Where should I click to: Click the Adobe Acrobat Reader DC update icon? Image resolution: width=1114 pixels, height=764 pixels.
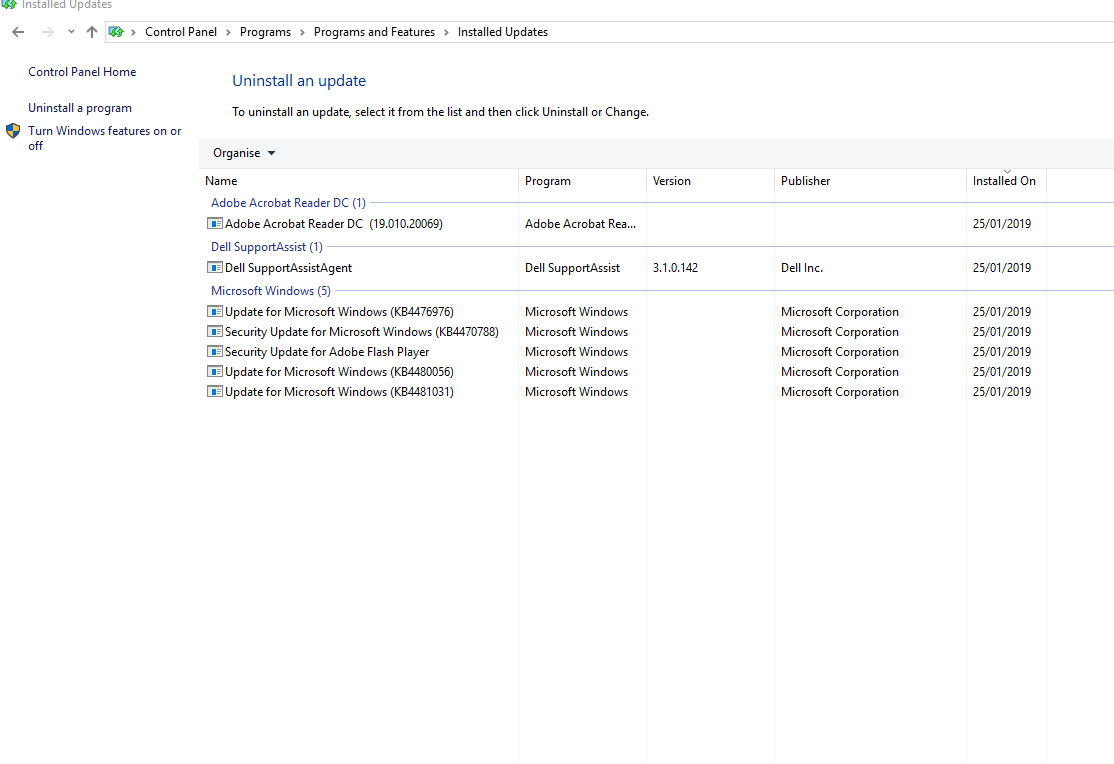click(x=214, y=223)
